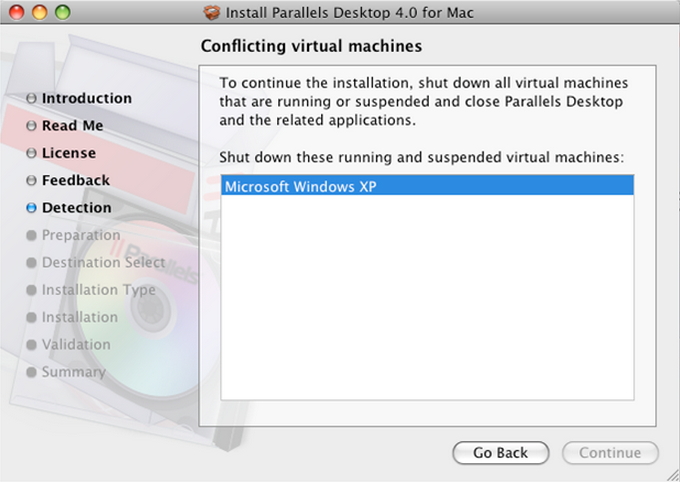Click the gray bullet beside Installation
Viewport: 680px width, 482px height.
[32, 318]
